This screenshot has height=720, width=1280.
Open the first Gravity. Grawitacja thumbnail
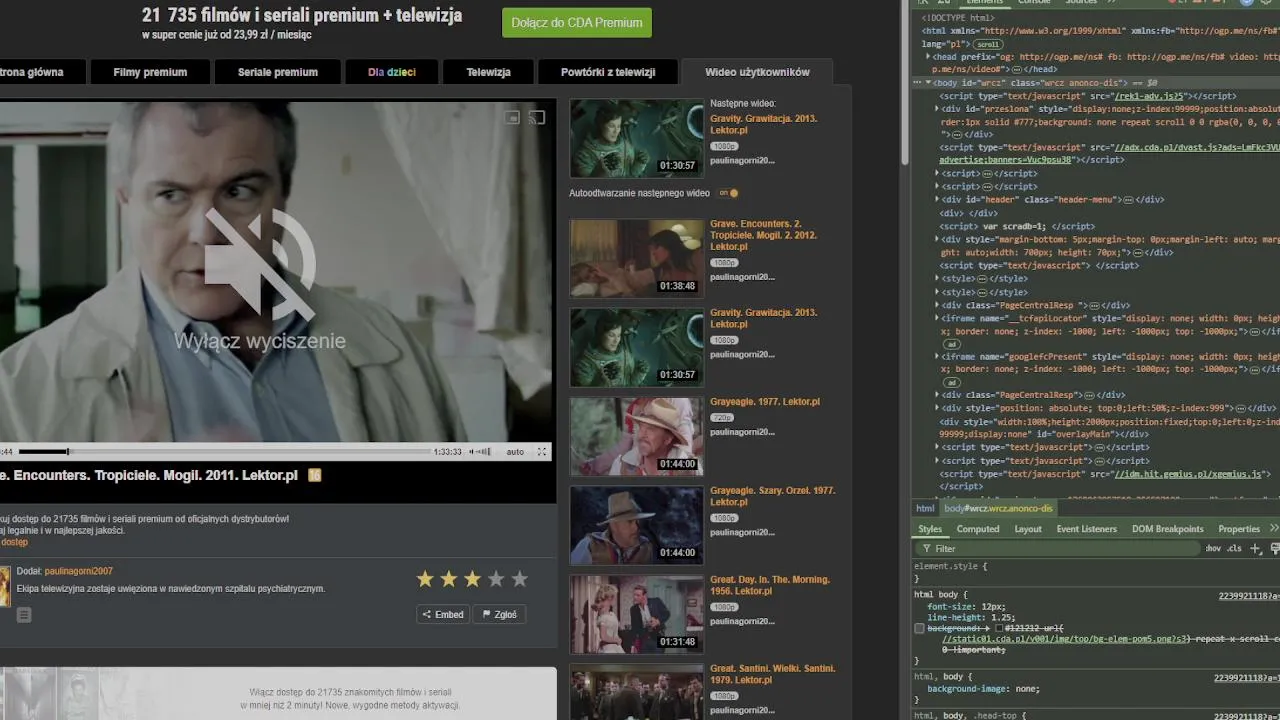[637, 138]
